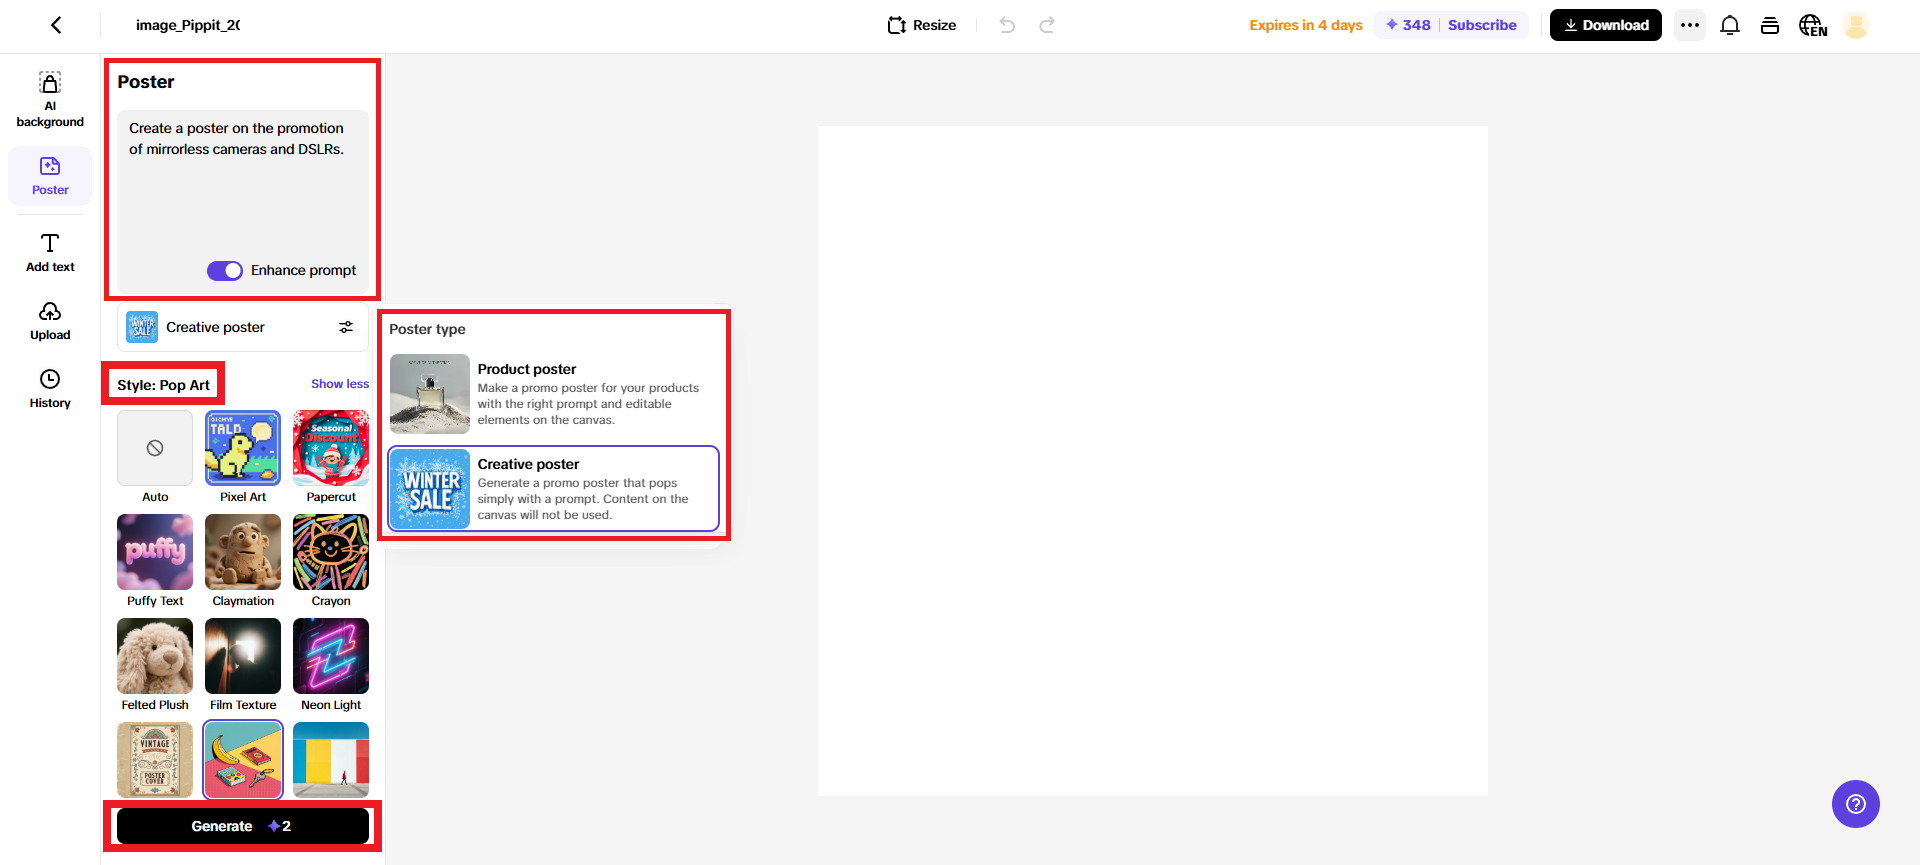Image resolution: width=1920 pixels, height=865 pixels.
Task: Toggle the Enhance prompt switch
Action: click(225, 270)
